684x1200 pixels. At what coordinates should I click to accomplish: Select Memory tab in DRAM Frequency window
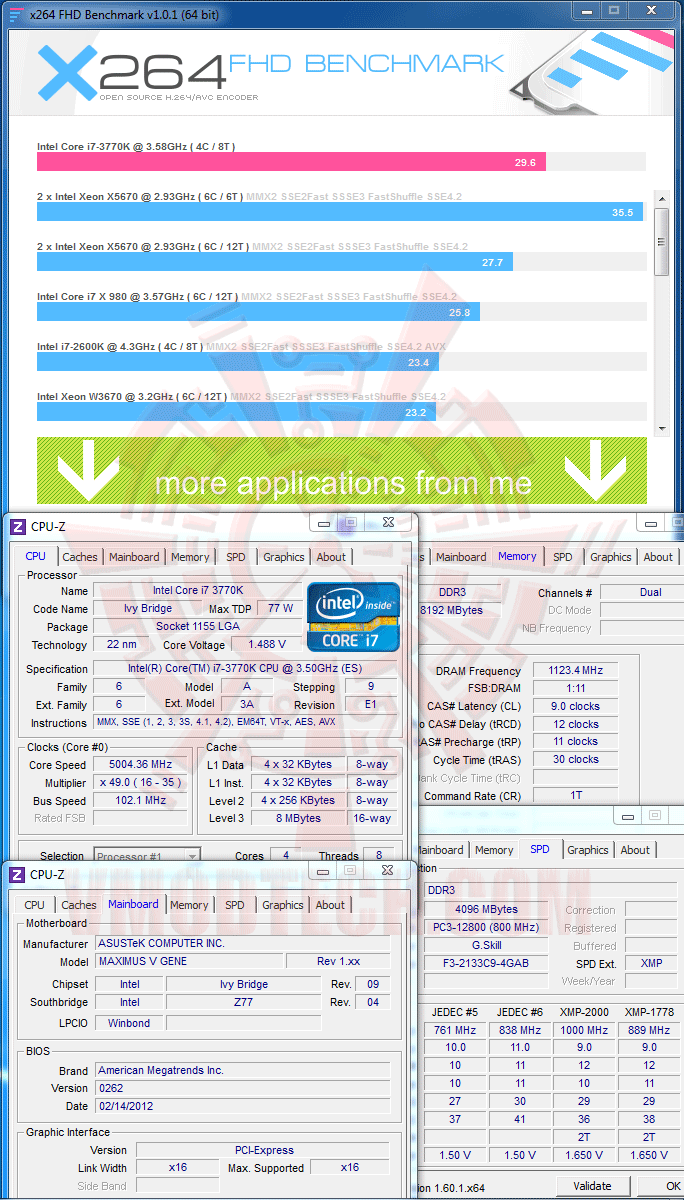[x=517, y=556]
